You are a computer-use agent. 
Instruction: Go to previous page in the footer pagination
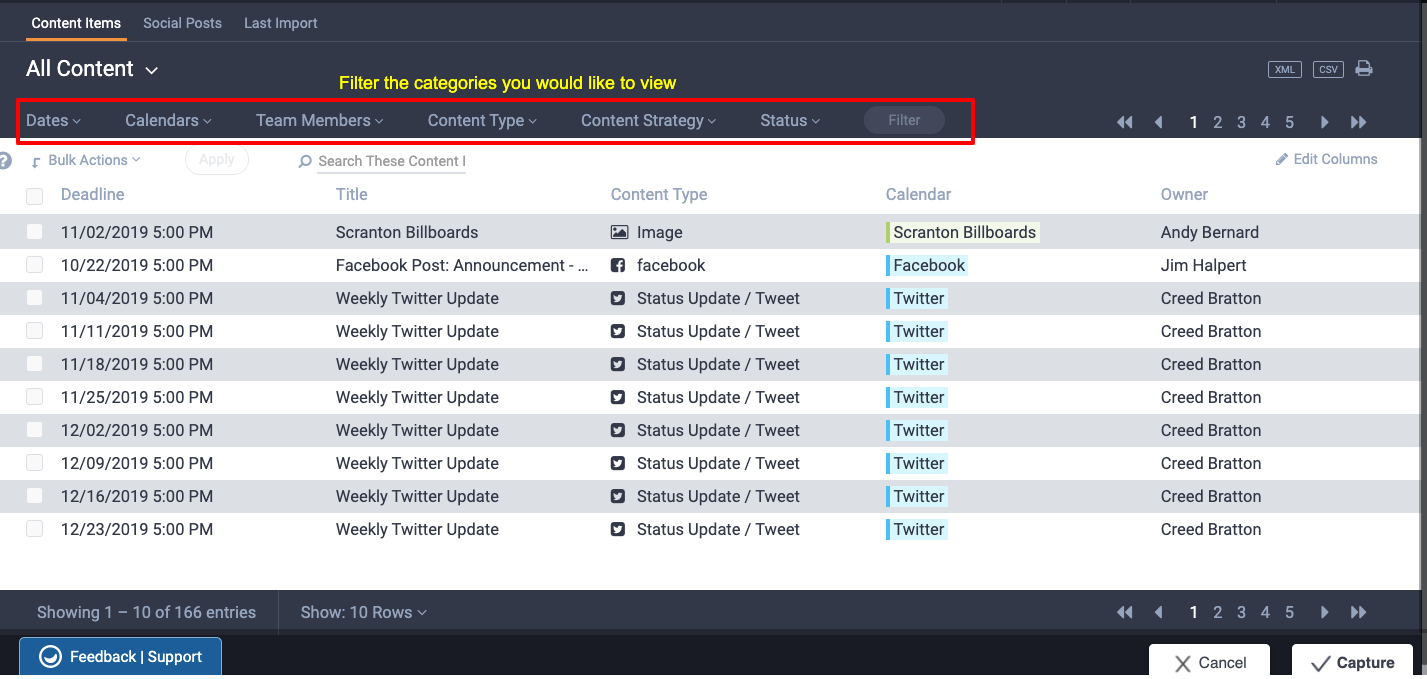click(1159, 612)
